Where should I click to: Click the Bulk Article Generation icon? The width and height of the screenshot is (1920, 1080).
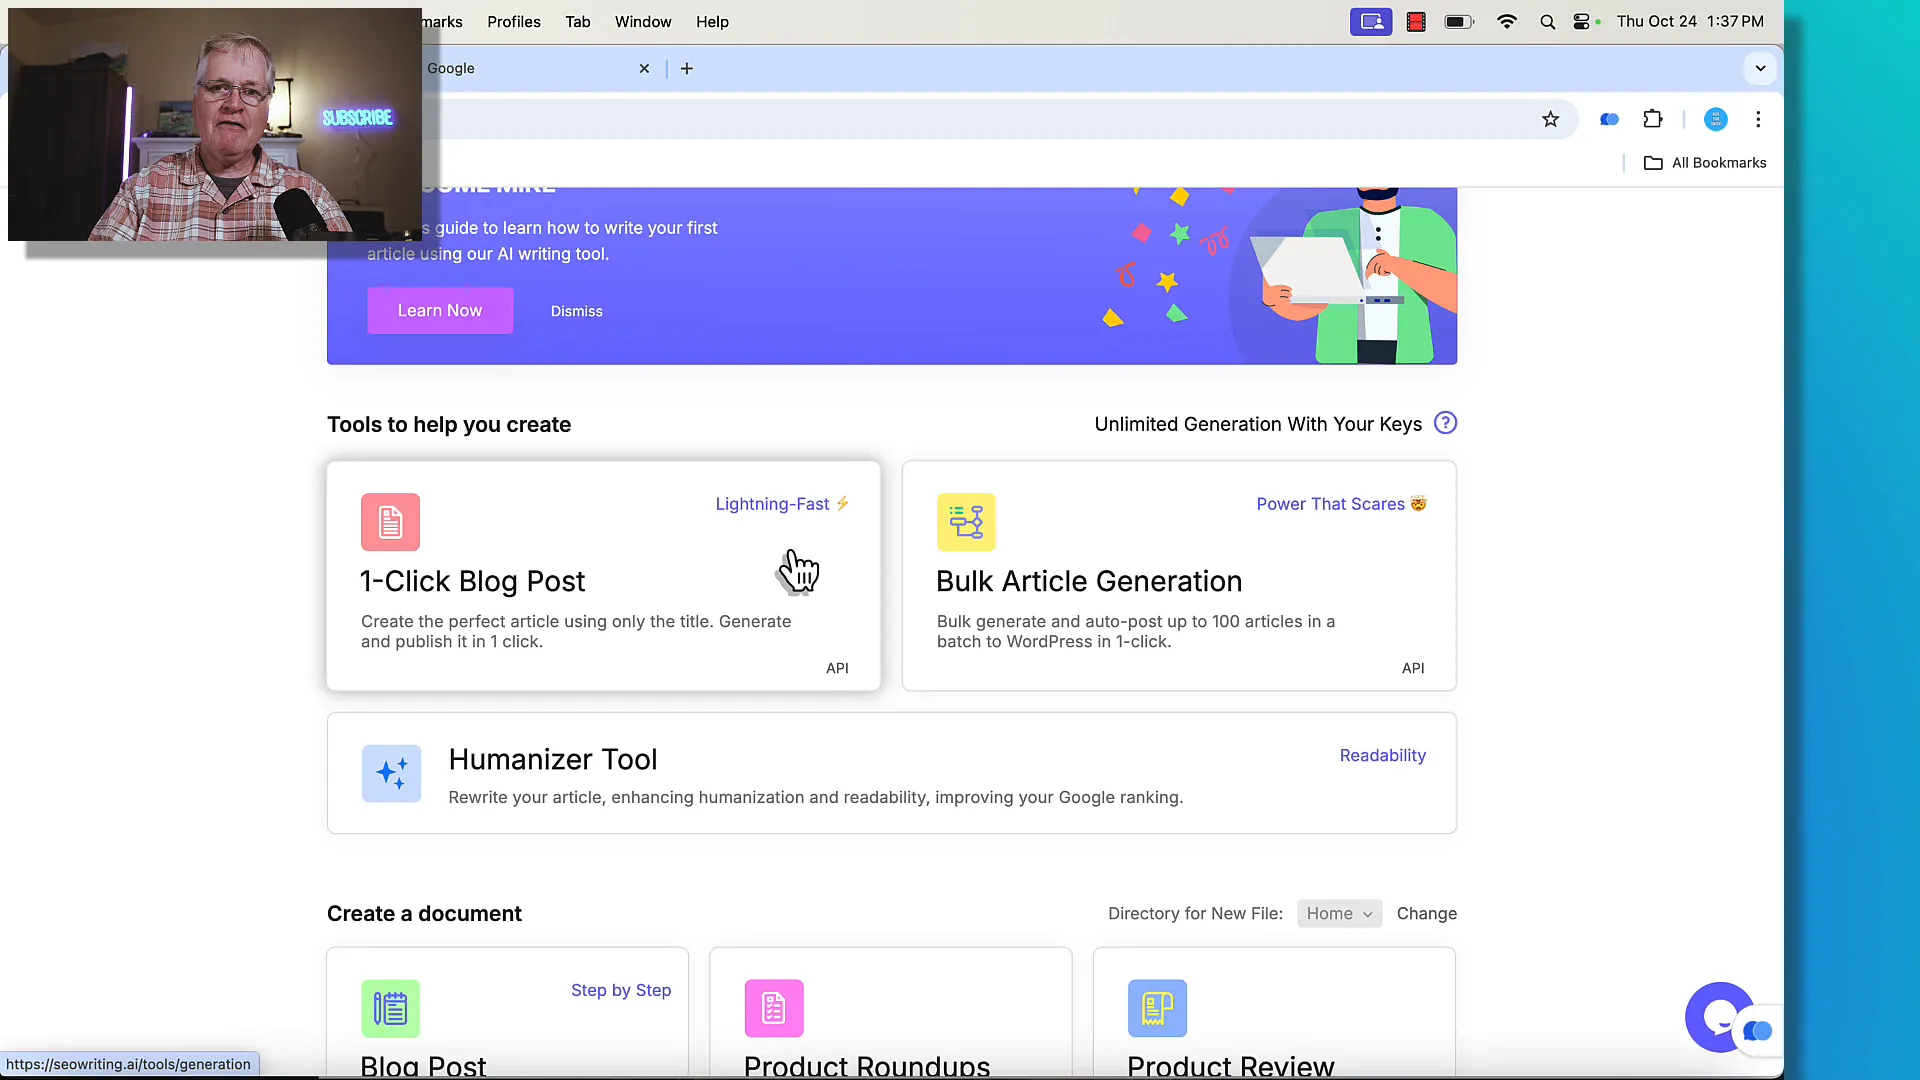point(967,521)
